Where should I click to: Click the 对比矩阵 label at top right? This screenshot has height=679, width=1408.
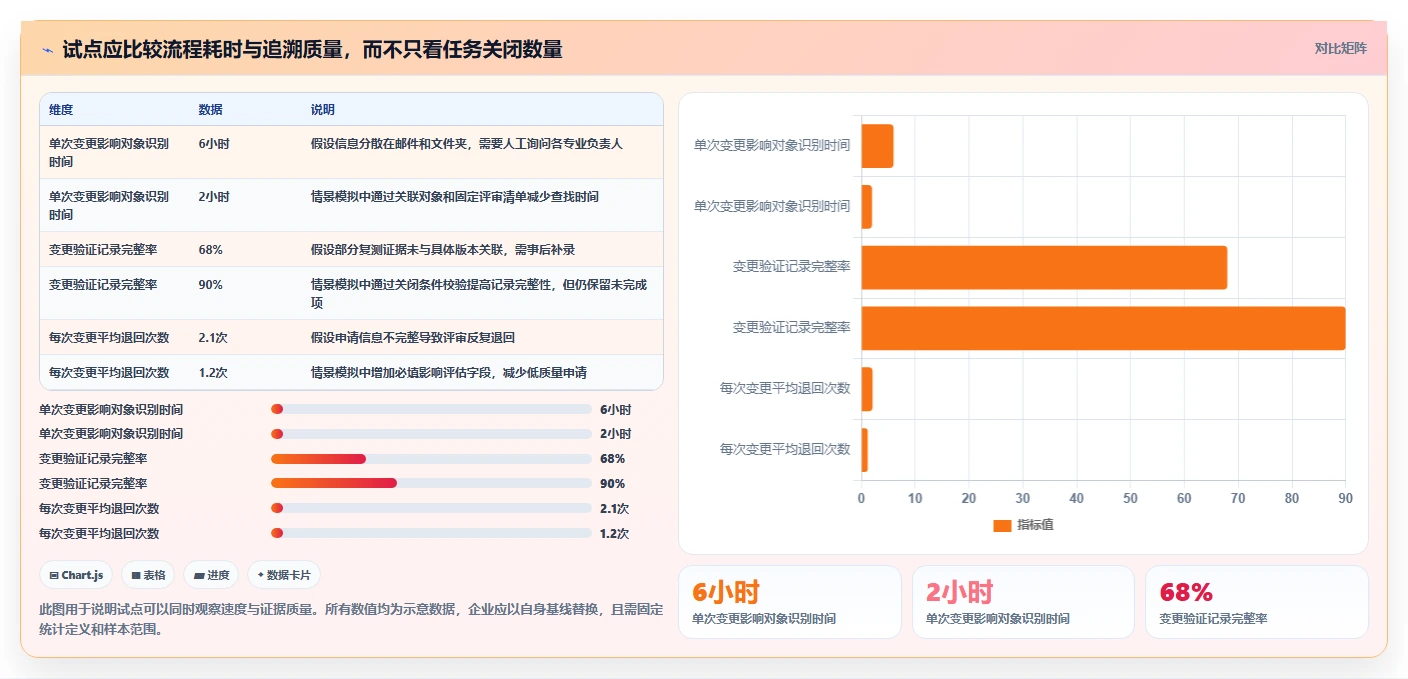[1340, 48]
